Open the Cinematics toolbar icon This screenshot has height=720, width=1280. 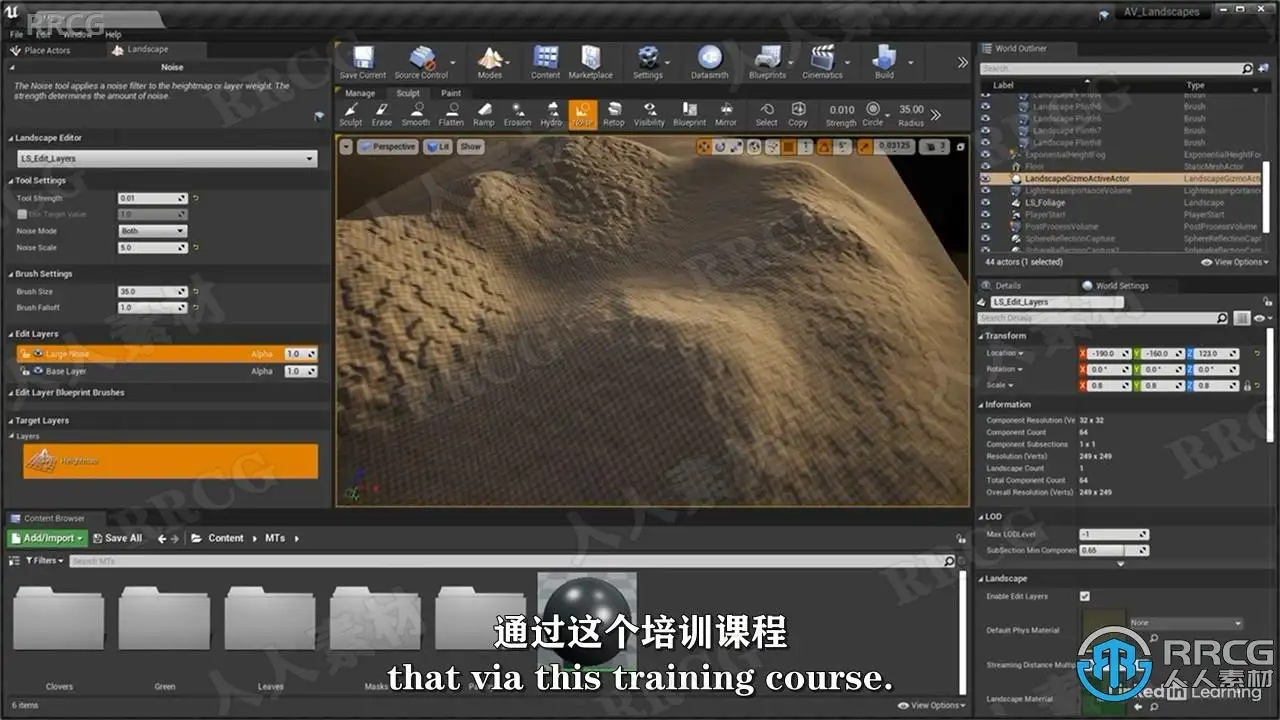coord(822,61)
